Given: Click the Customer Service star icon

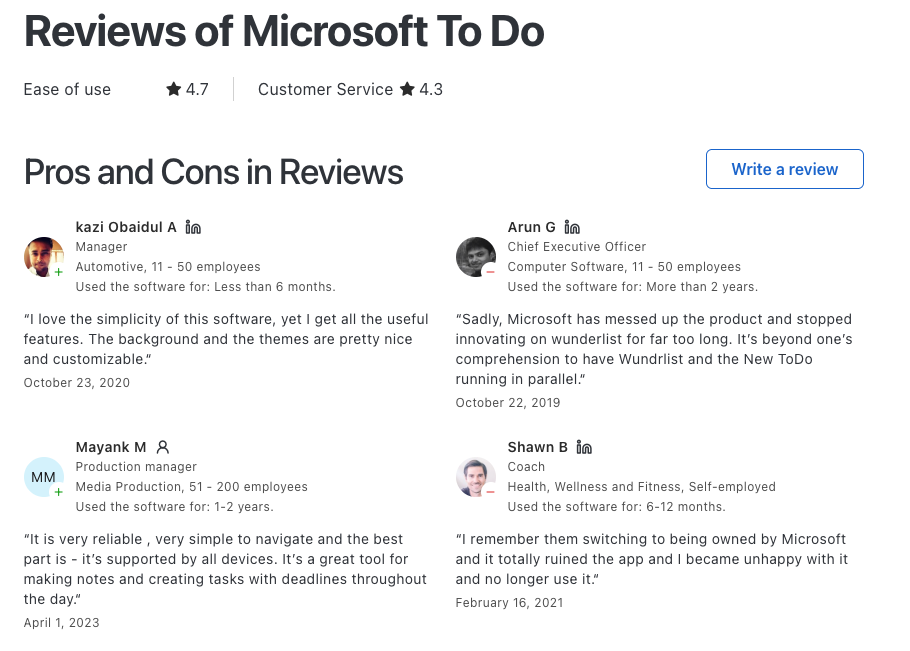Looking at the screenshot, I should (407, 89).
